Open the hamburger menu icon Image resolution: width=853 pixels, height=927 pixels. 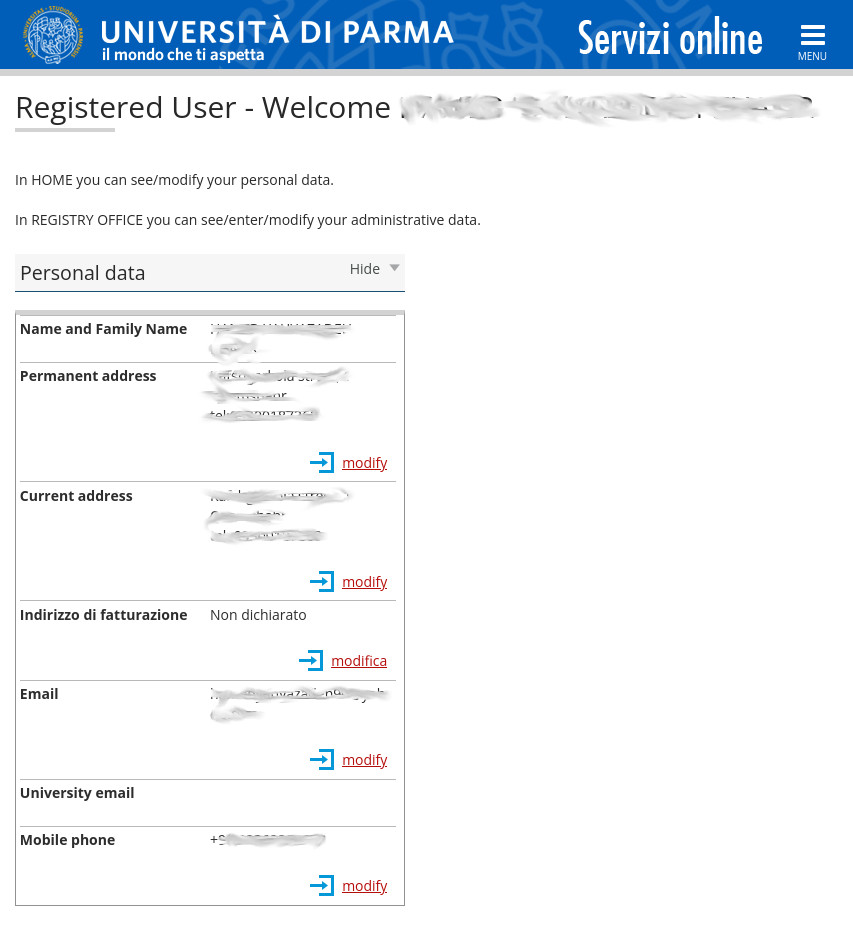[812, 35]
